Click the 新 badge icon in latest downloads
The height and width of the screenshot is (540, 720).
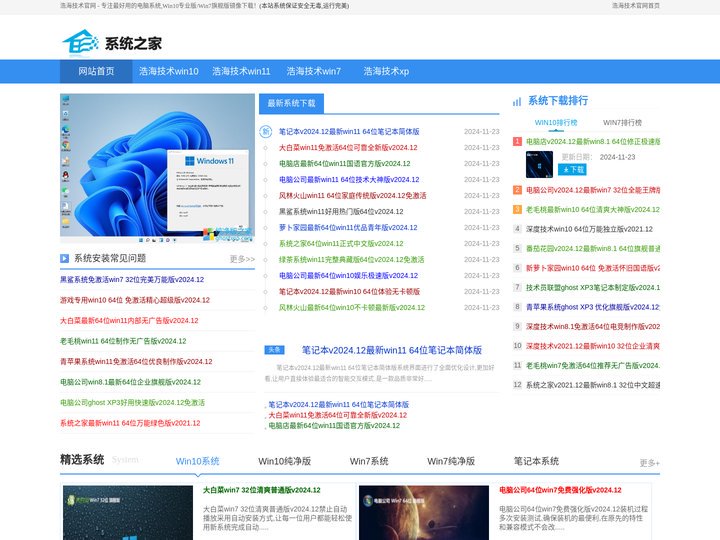tap(265, 132)
